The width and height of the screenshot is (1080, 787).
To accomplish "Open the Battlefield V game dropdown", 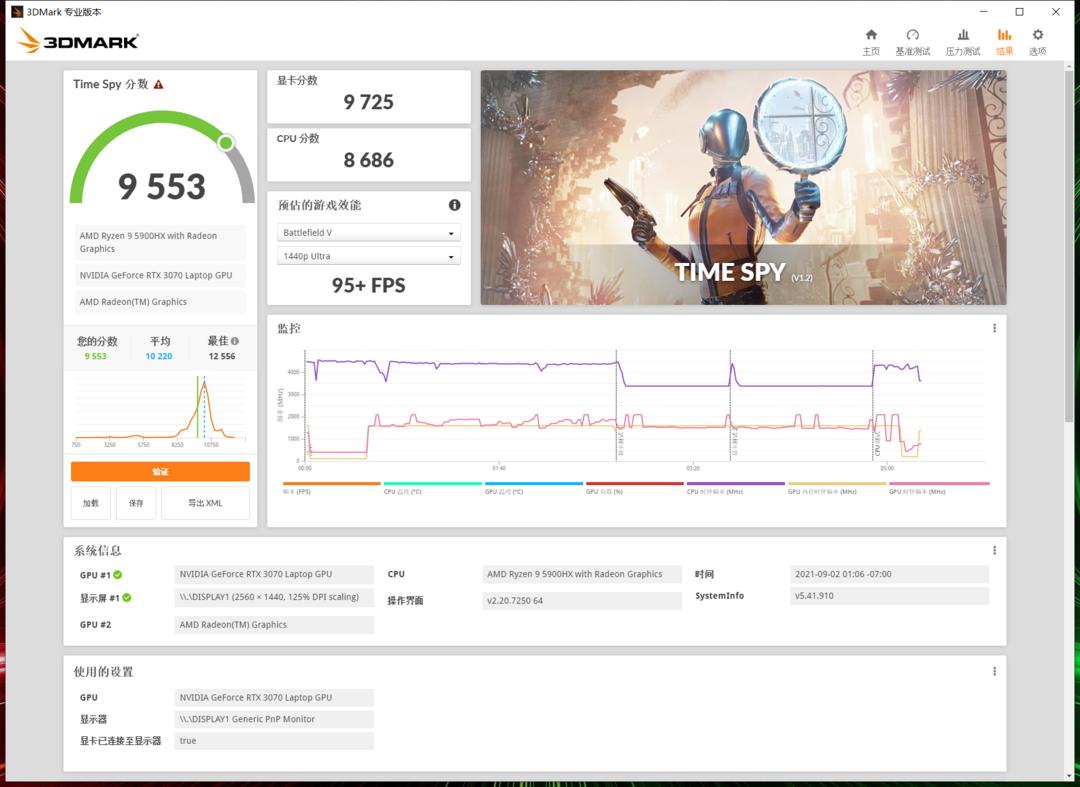I will pos(368,231).
